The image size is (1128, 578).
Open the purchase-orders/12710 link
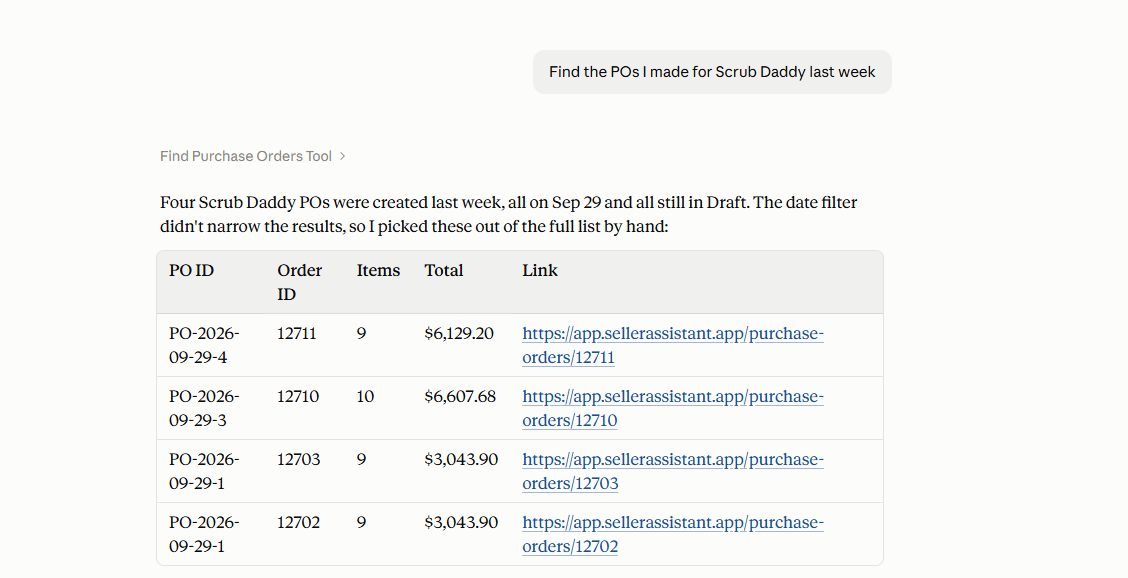click(673, 408)
